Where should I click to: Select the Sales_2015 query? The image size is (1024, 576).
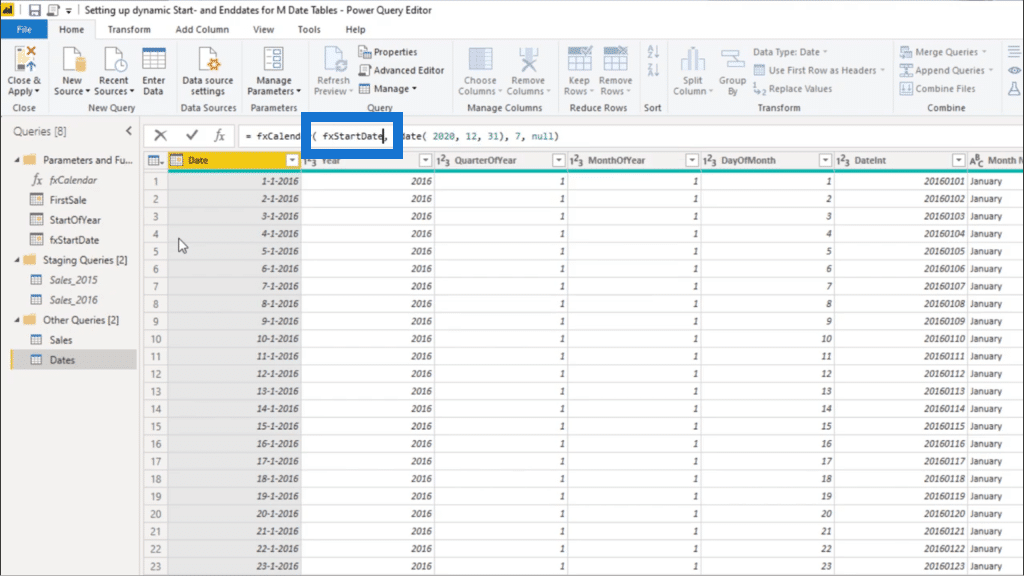[x=73, y=280]
